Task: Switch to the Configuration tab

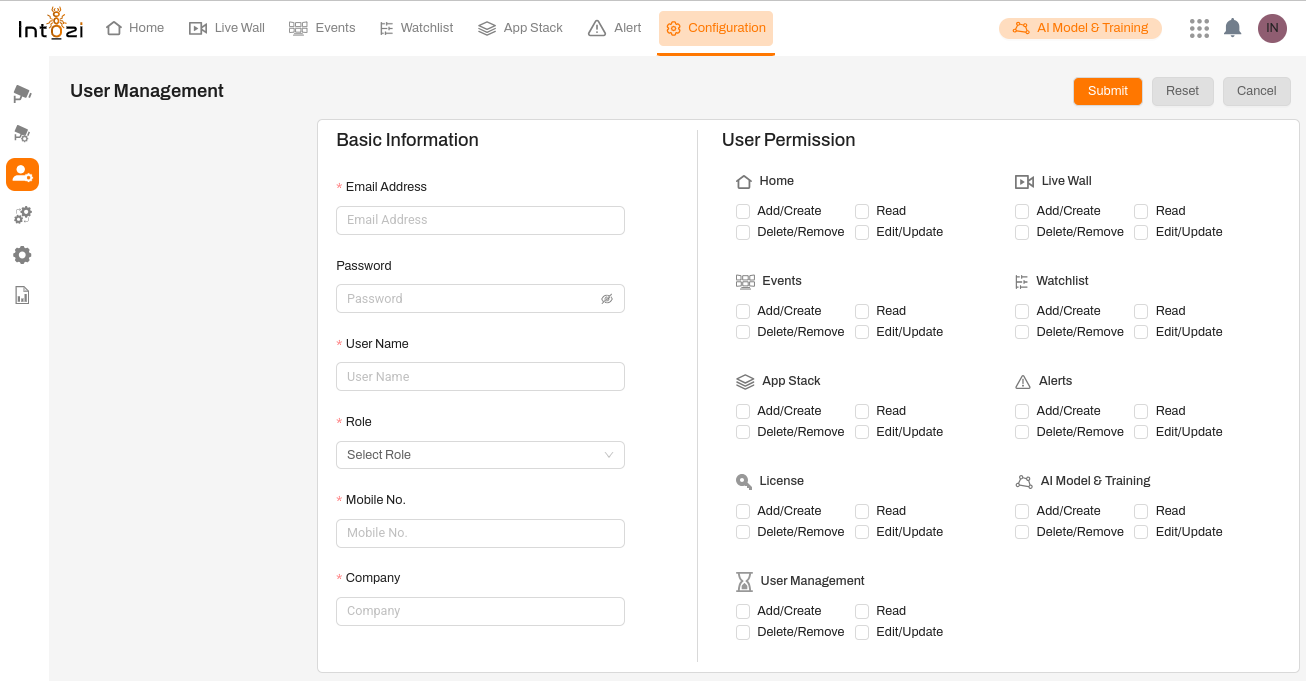Action: point(715,29)
